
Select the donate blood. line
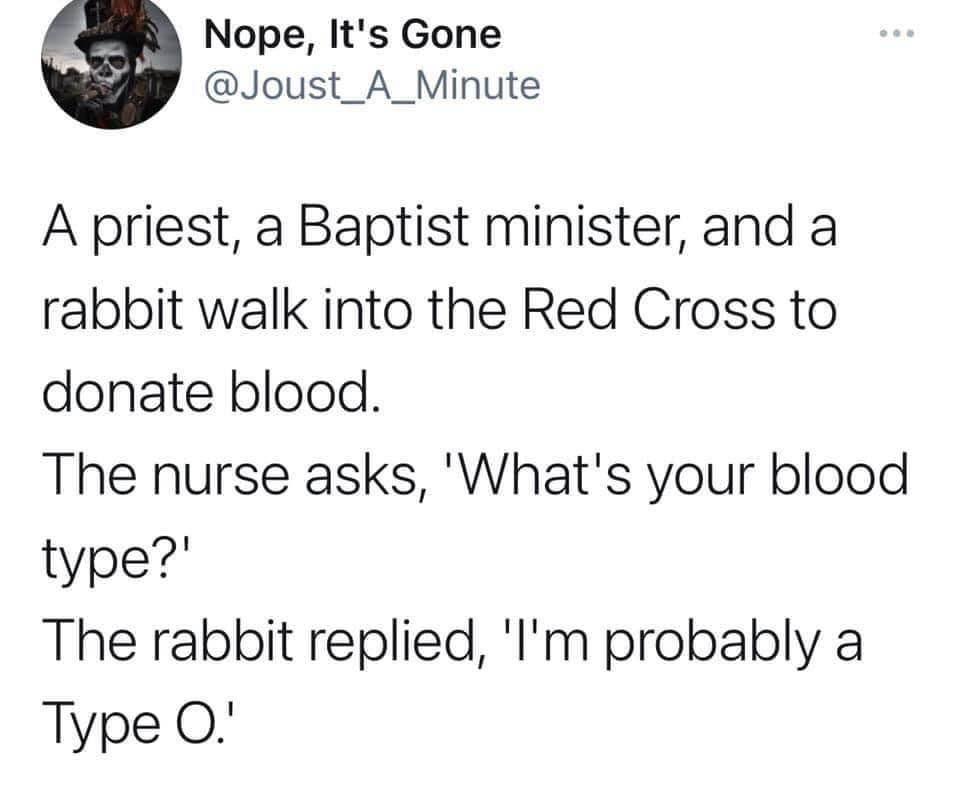click(x=211, y=392)
